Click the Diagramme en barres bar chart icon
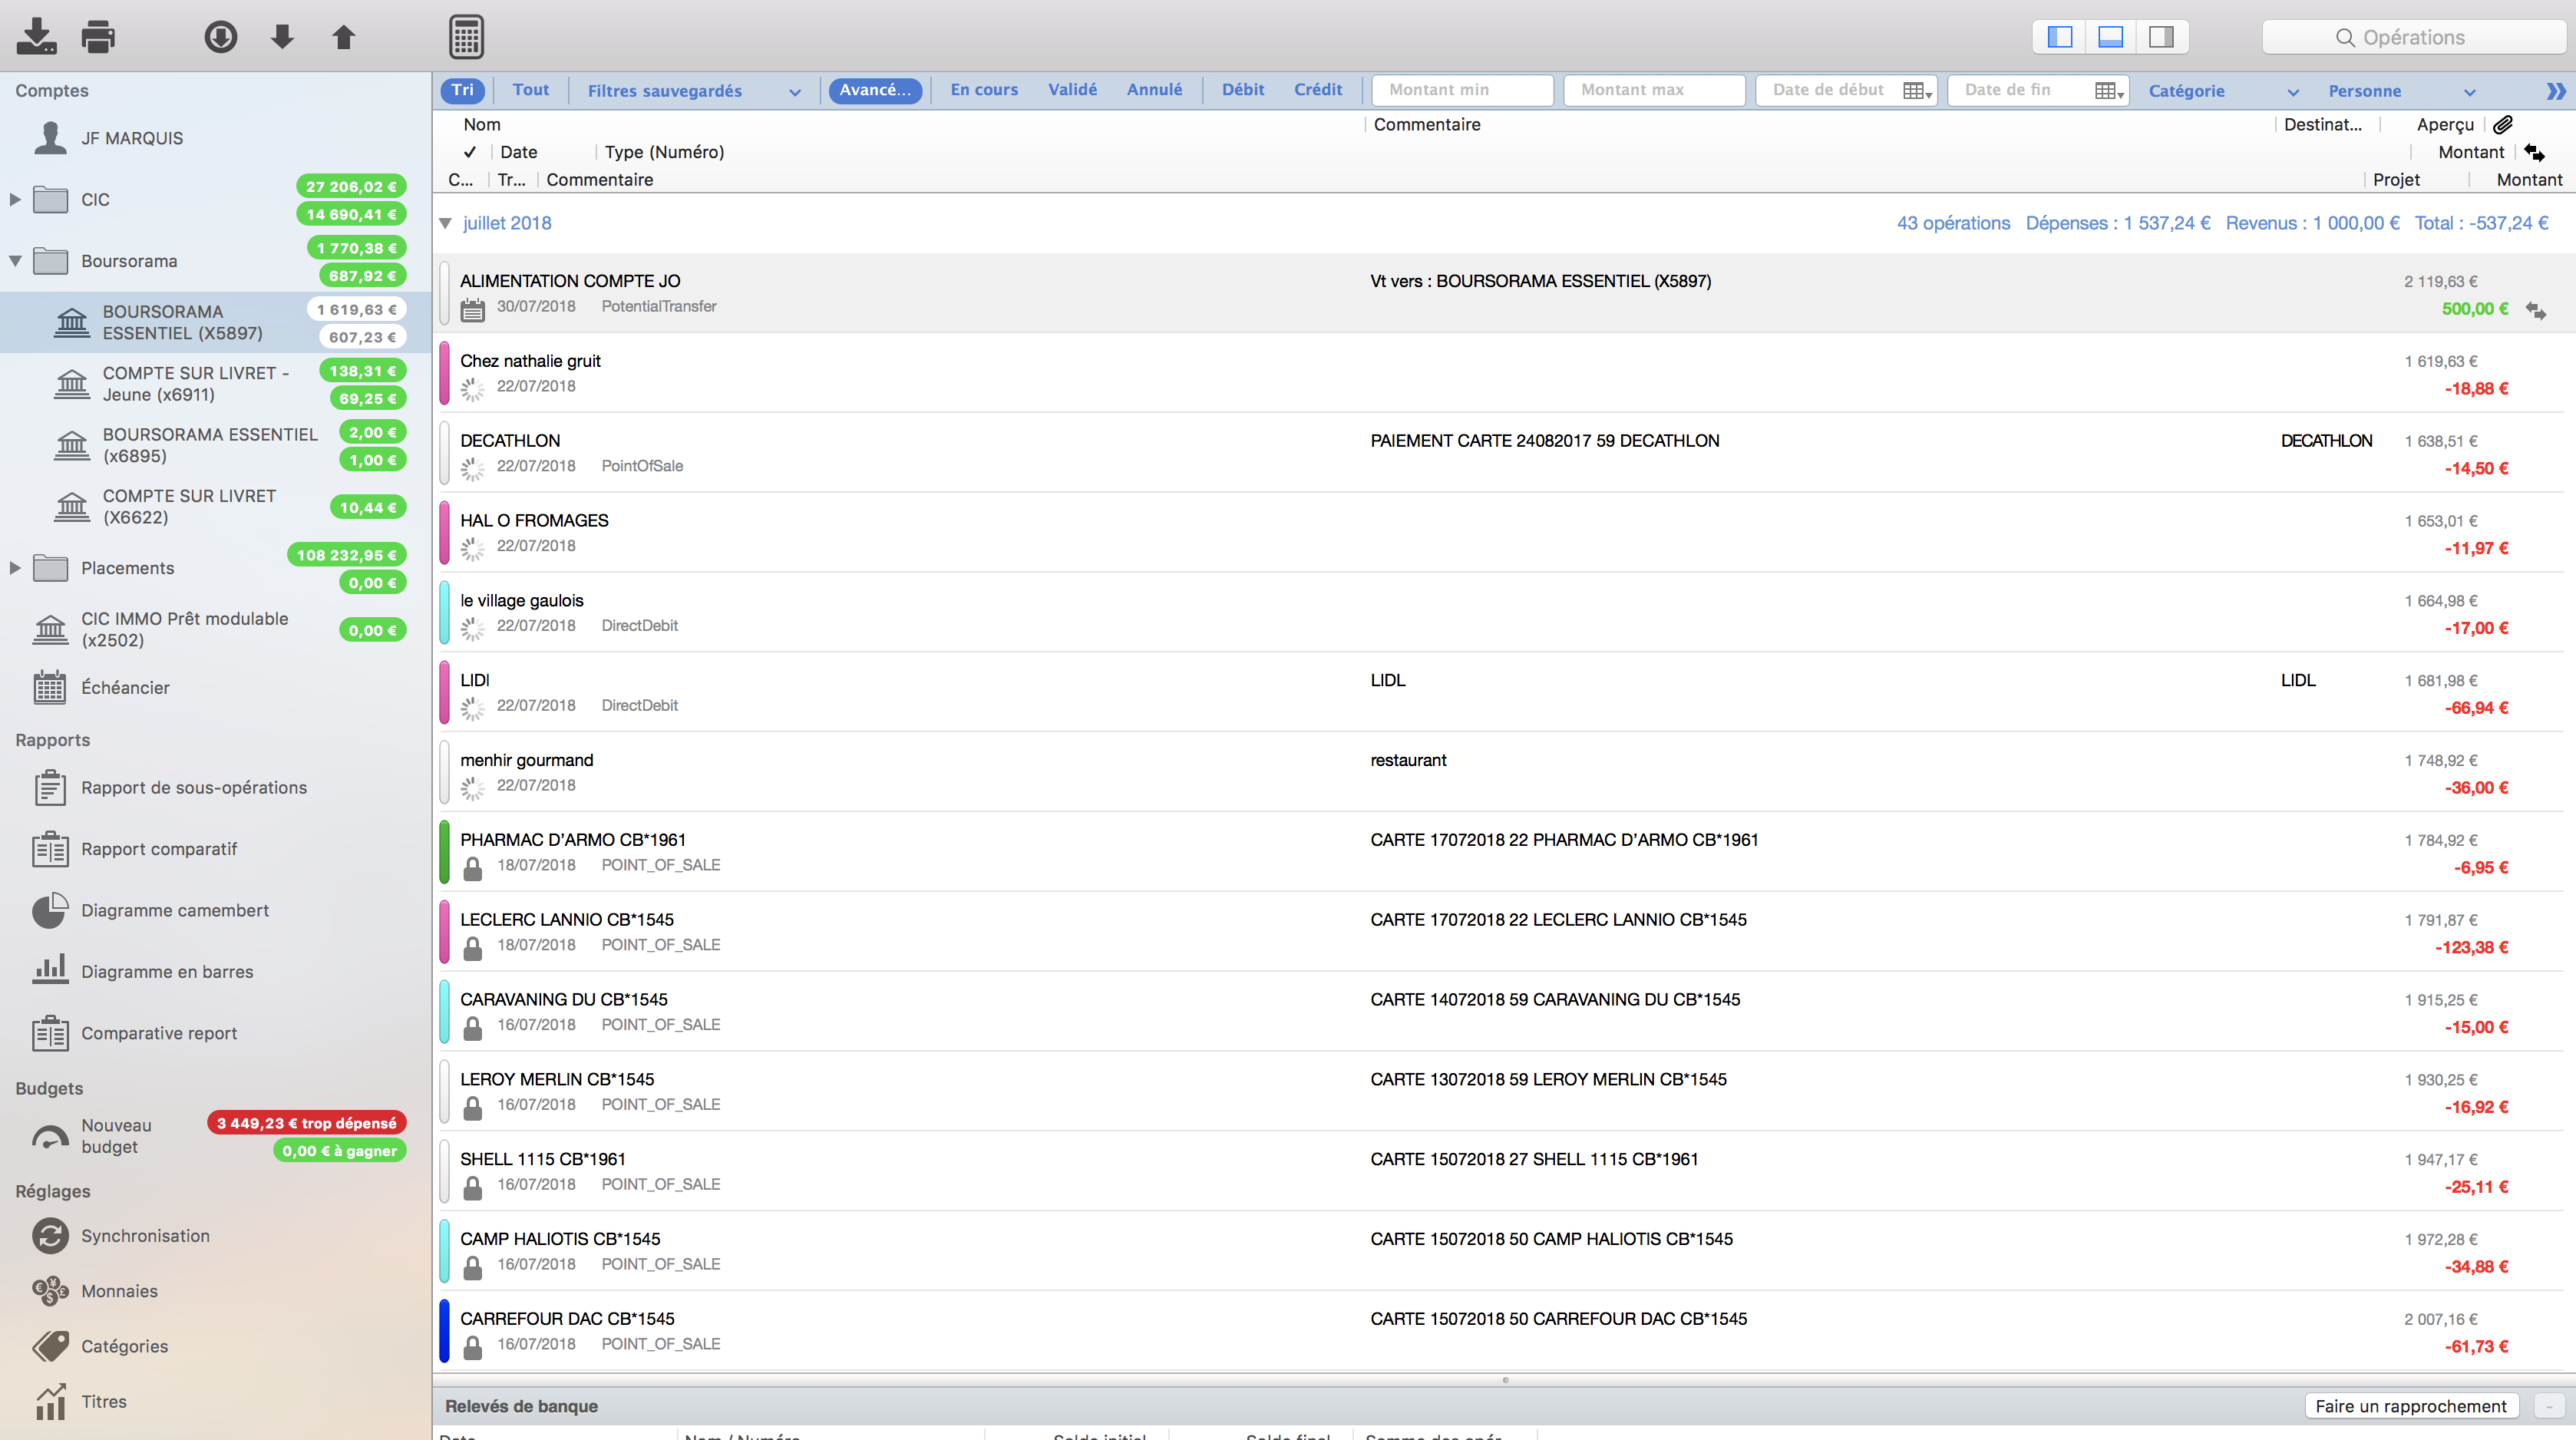Screen dimensions: 2576x1440 click(48, 969)
